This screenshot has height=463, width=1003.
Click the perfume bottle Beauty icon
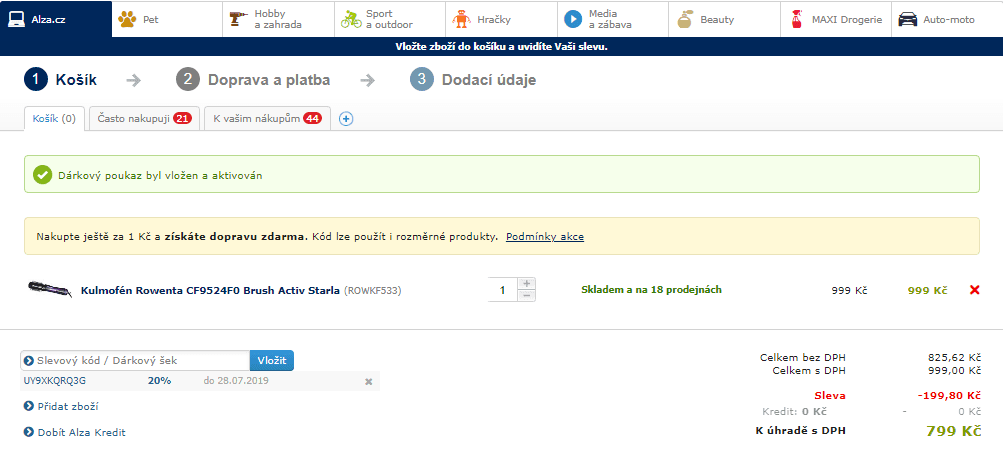pos(684,19)
